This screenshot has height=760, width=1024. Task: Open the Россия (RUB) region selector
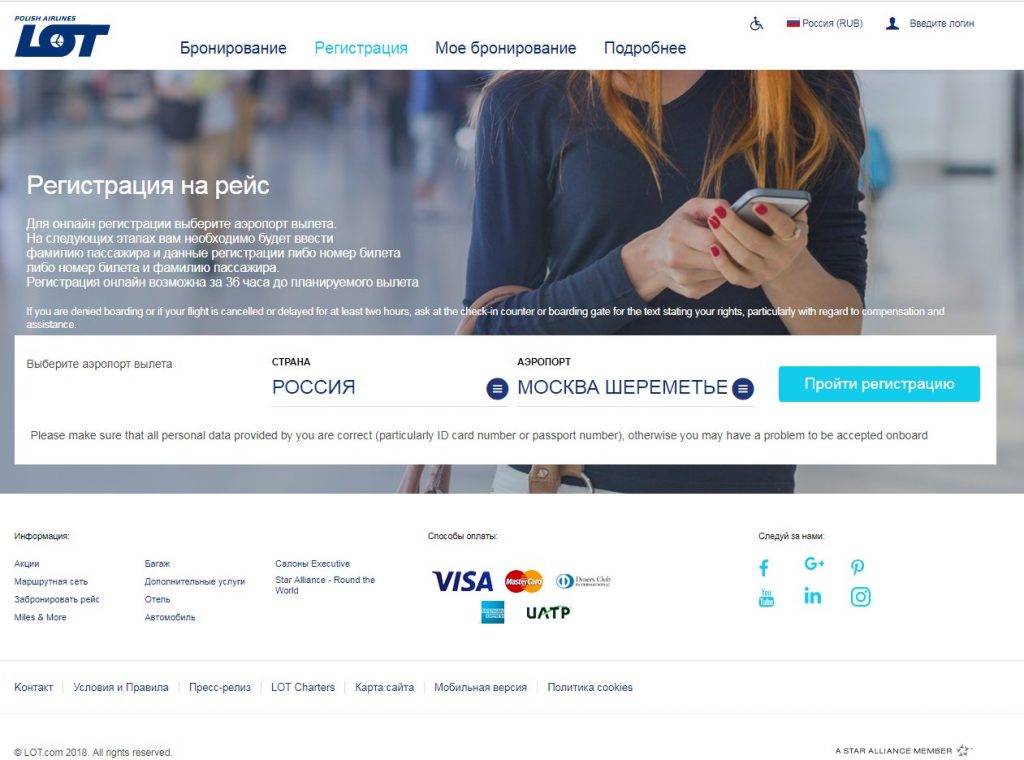click(824, 24)
